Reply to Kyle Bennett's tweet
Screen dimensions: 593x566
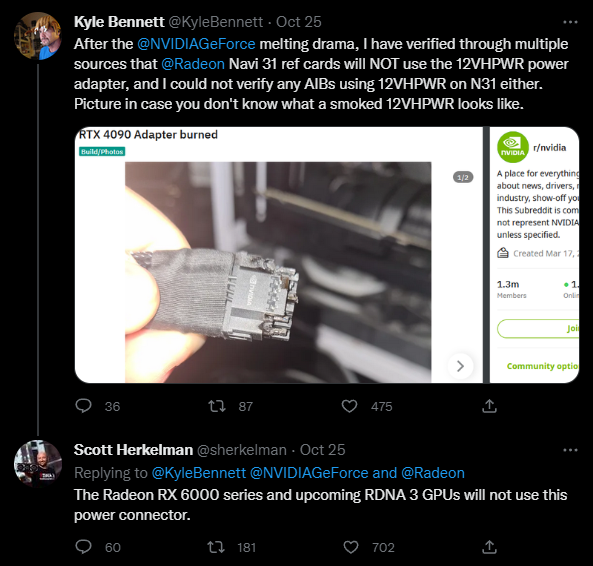84,406
